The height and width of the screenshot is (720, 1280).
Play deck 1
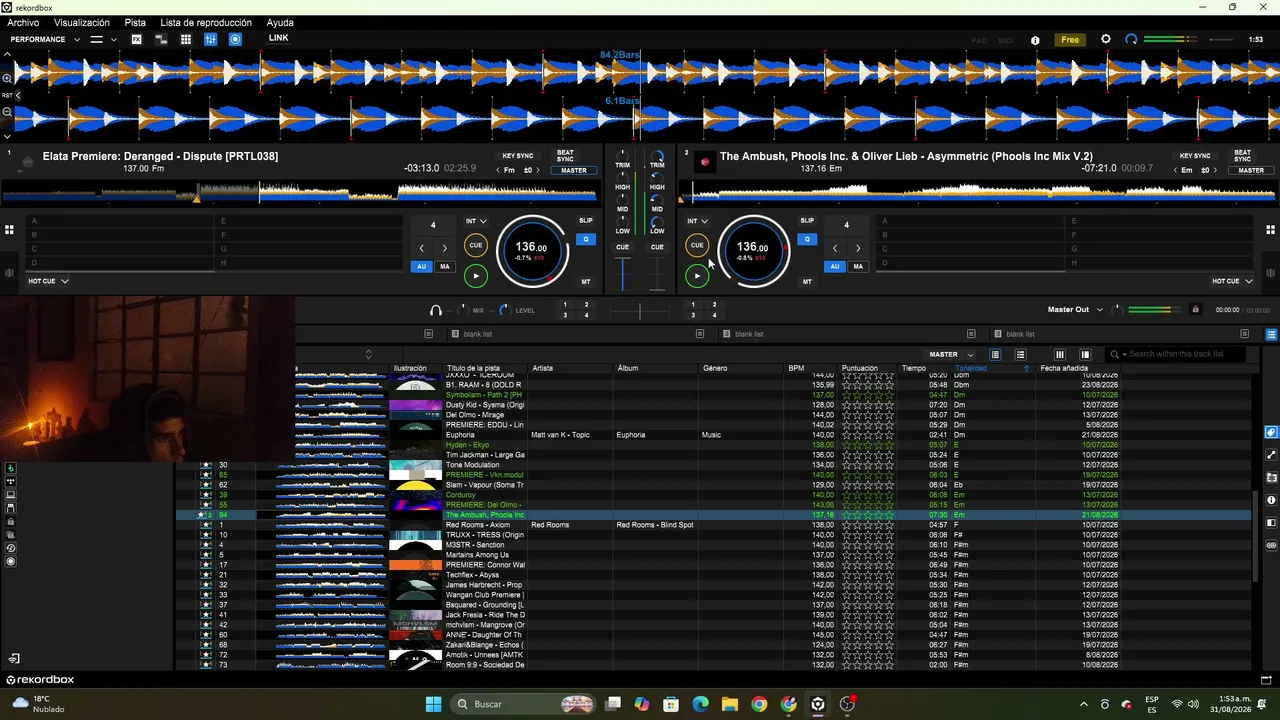pos(476,276)
